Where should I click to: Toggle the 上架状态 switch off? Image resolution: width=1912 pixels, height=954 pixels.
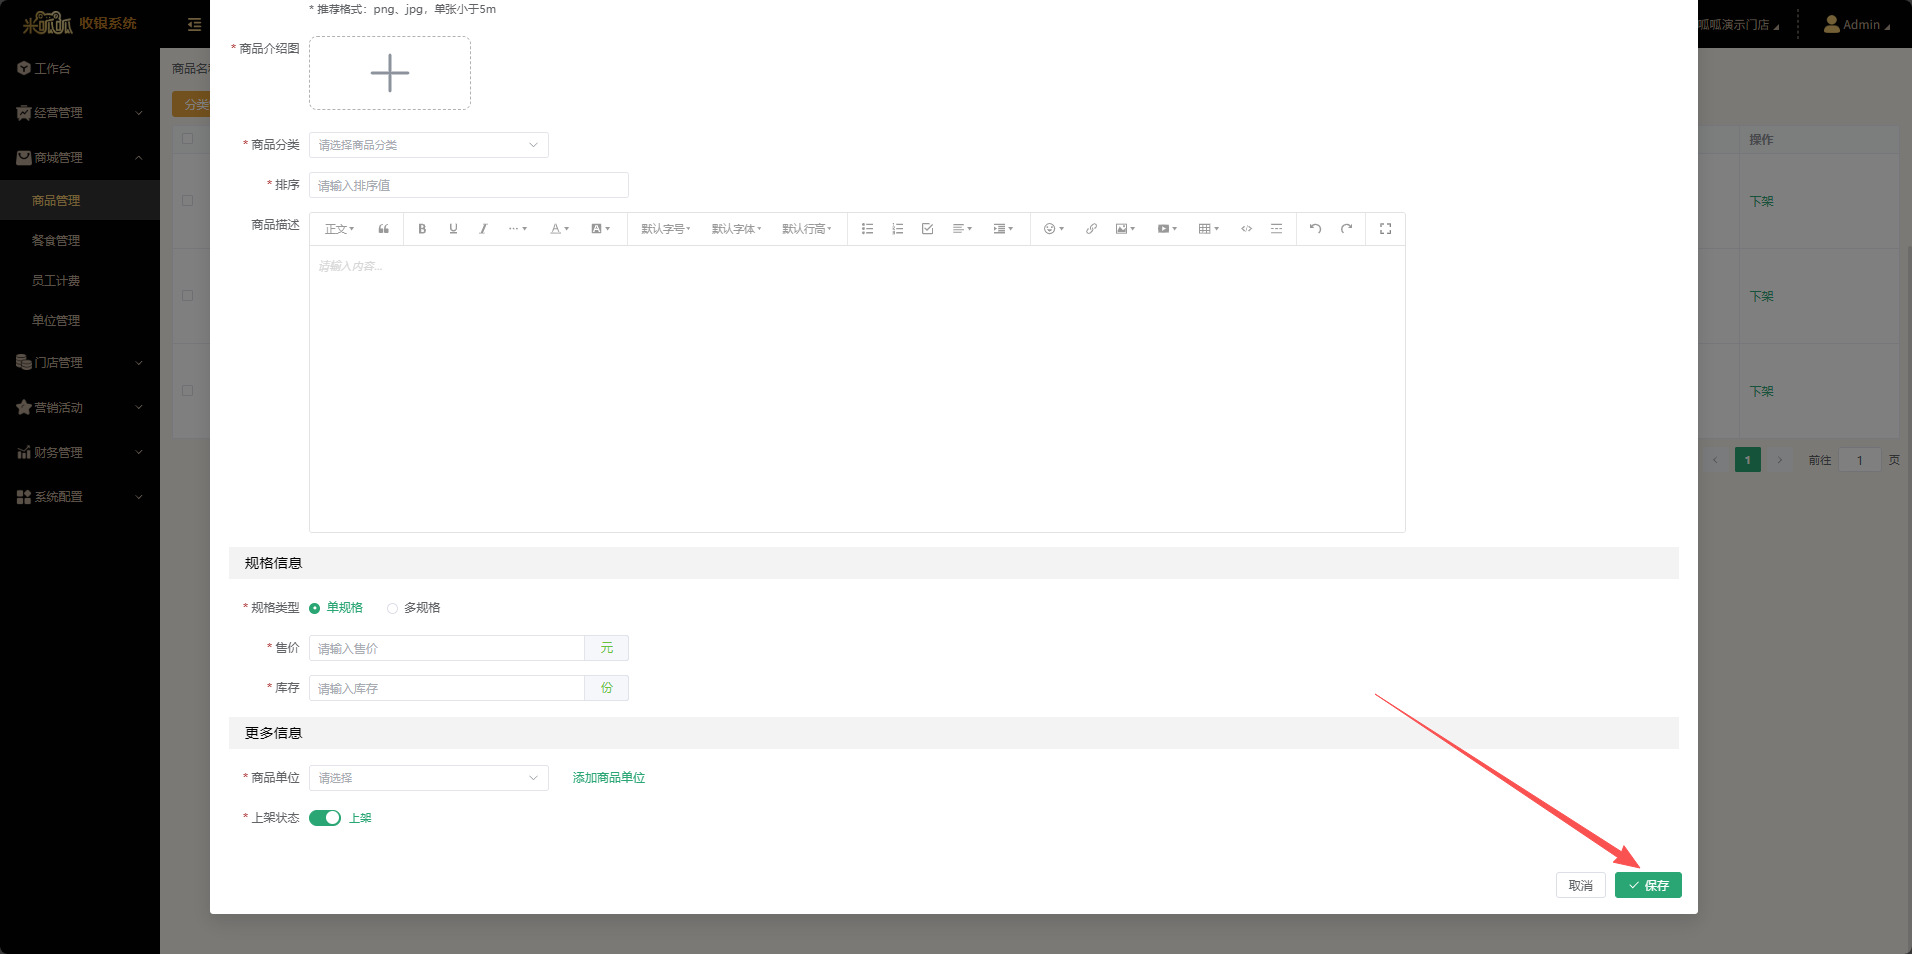[325, 817]
